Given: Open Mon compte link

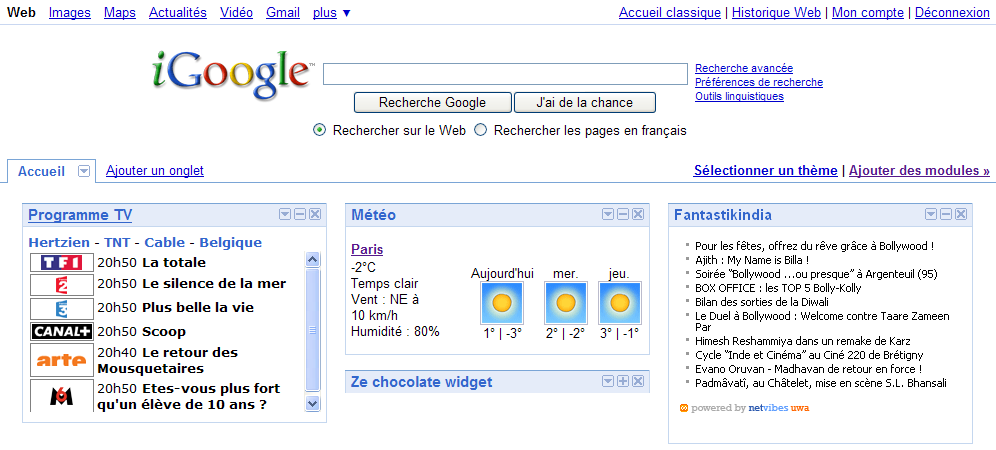Looking at the screenshot, I should click(868, 13).
